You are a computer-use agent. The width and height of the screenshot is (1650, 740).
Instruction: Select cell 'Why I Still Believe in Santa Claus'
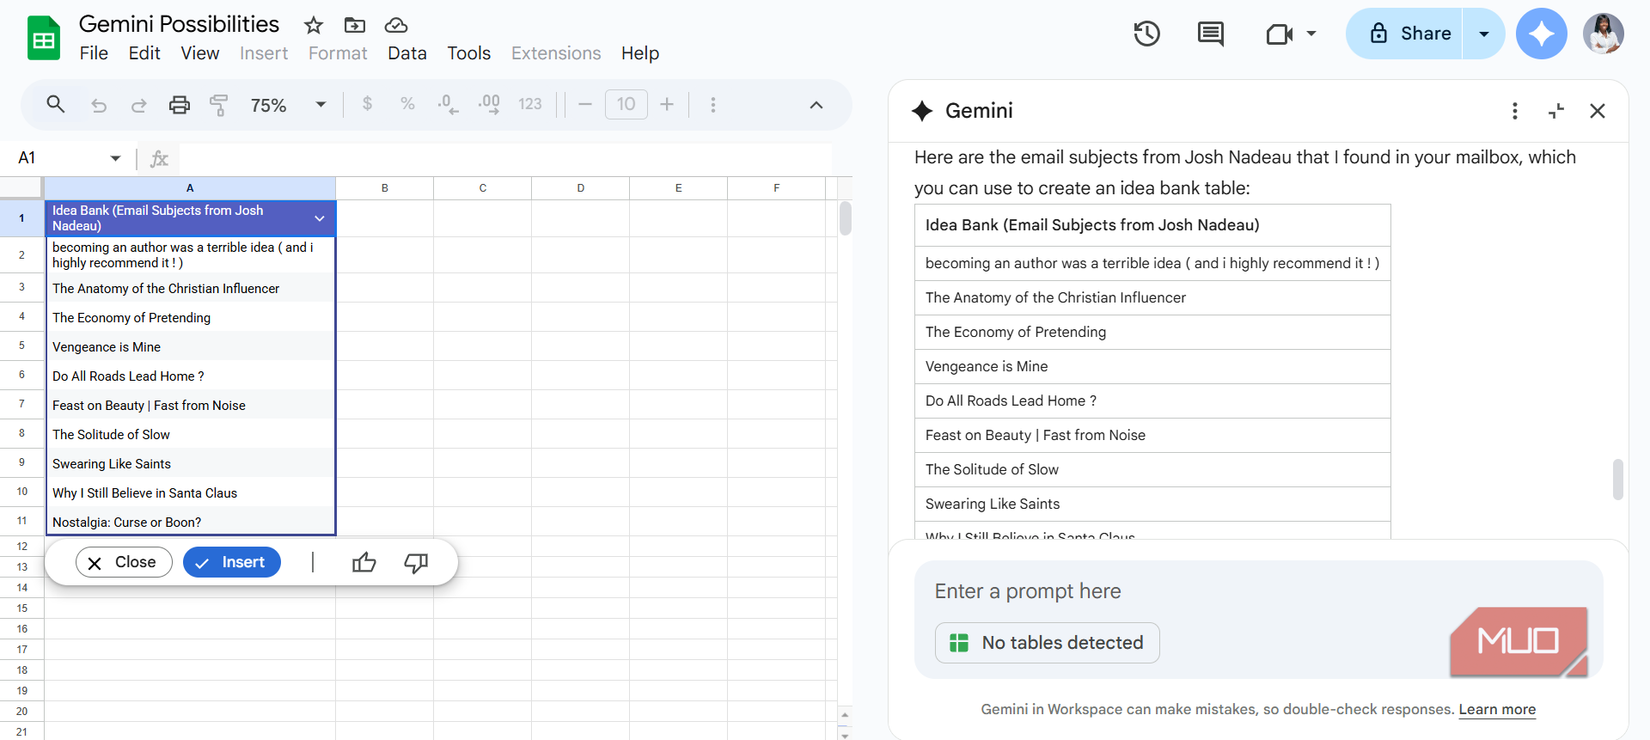[190, 493]
